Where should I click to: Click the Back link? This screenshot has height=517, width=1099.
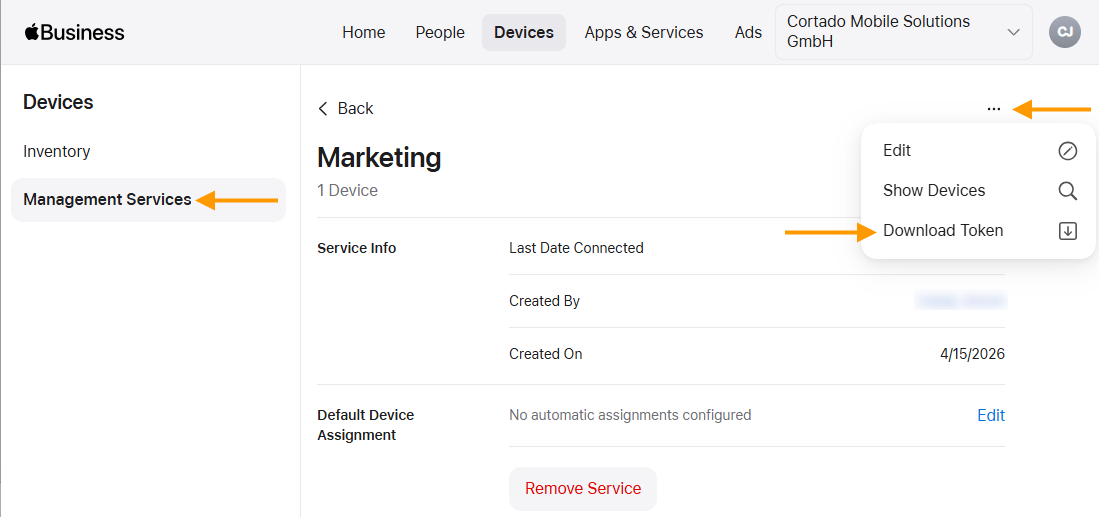pyautogui.click(x=346, y=109)
